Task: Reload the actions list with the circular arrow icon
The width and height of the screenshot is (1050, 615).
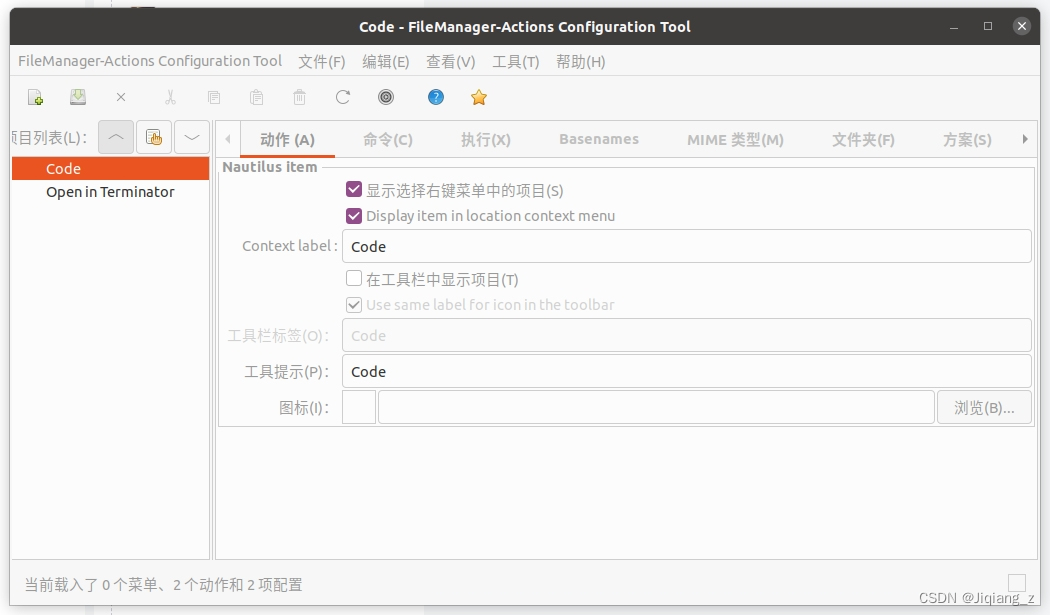Action: tap(342, 97)
